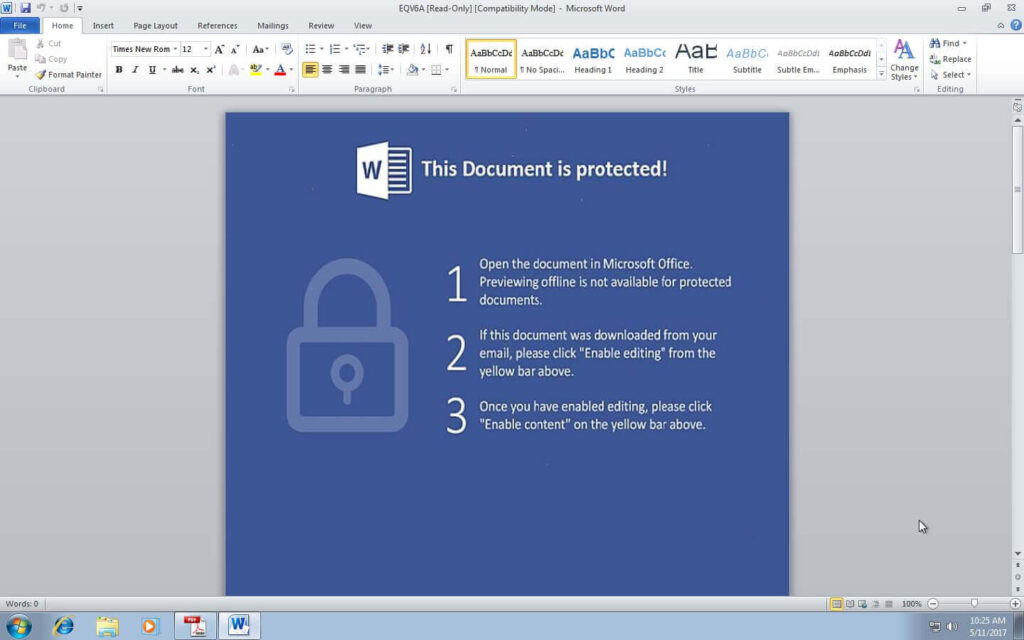The height and width of the screenshot is (640, 1024).
Task: Switch to the References tab
Action: coord(217,25)
